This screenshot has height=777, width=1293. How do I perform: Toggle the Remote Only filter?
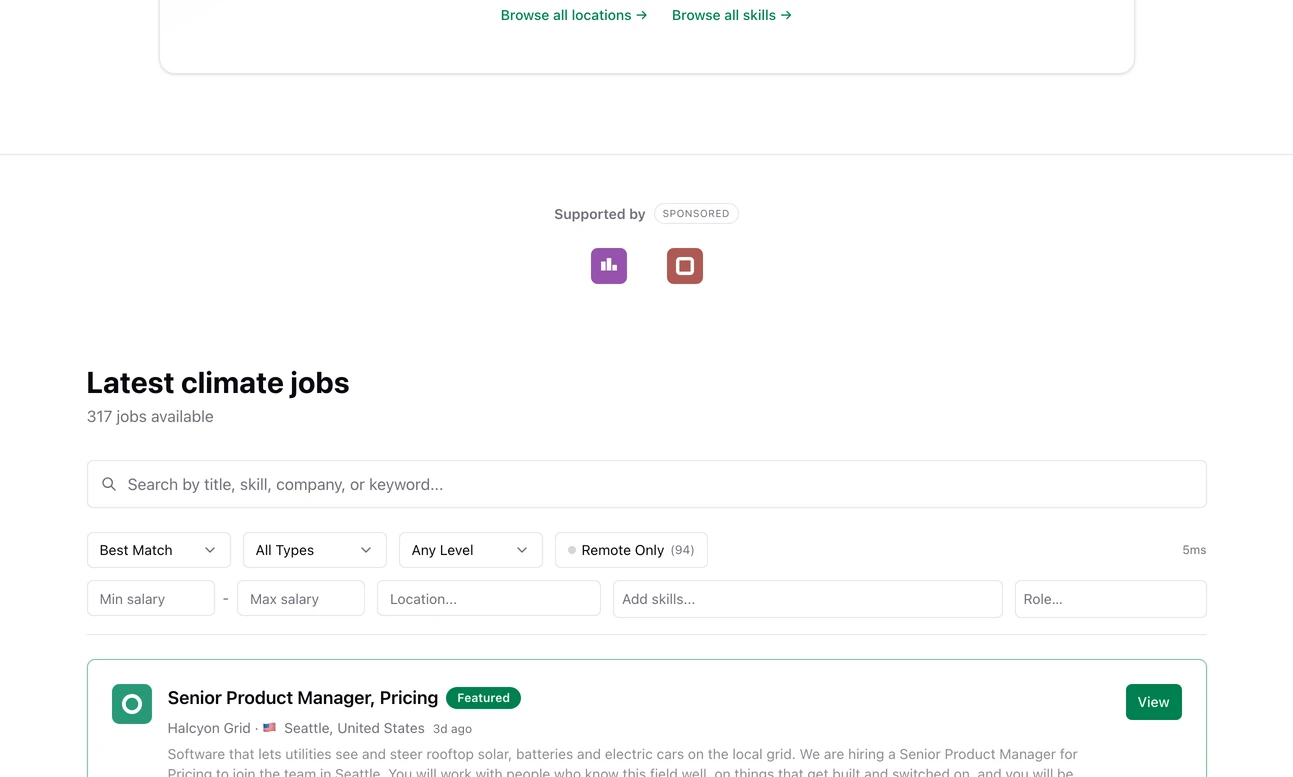pos(631,550)
